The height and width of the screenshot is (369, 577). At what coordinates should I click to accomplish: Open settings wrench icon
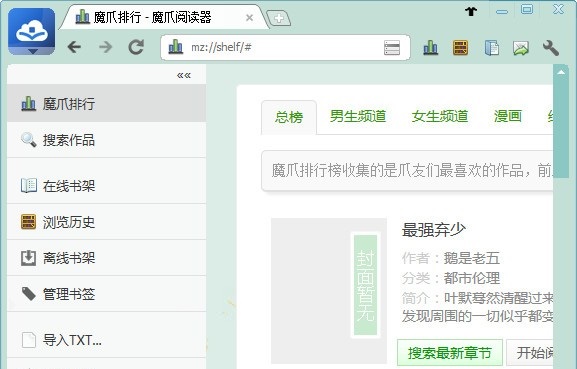point(551,48)
